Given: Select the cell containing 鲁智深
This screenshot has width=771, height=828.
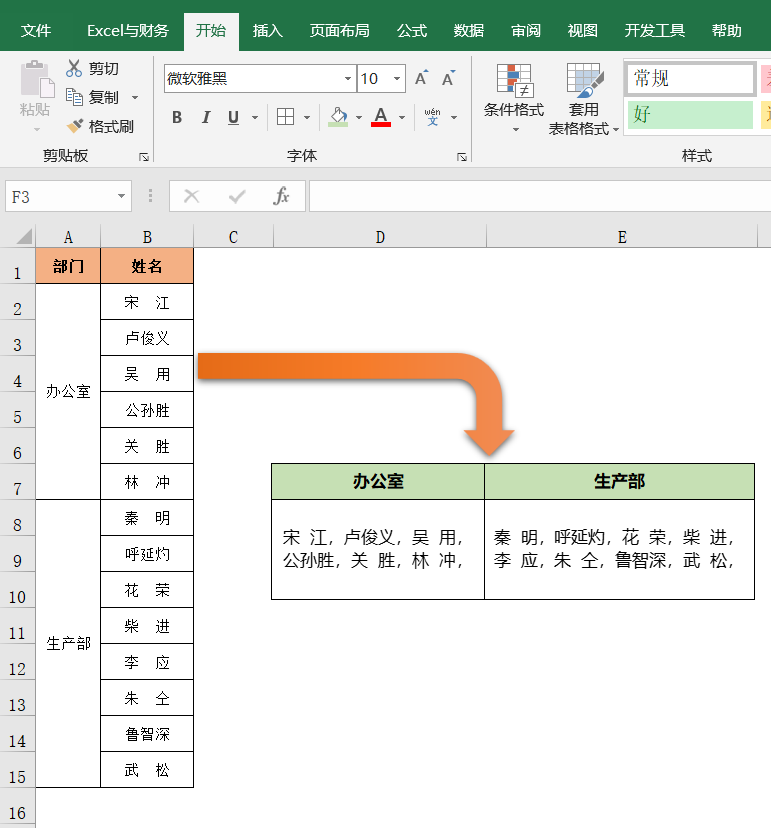Looking at the screenshot, I should pyautogui.click(x=147, y=733).
